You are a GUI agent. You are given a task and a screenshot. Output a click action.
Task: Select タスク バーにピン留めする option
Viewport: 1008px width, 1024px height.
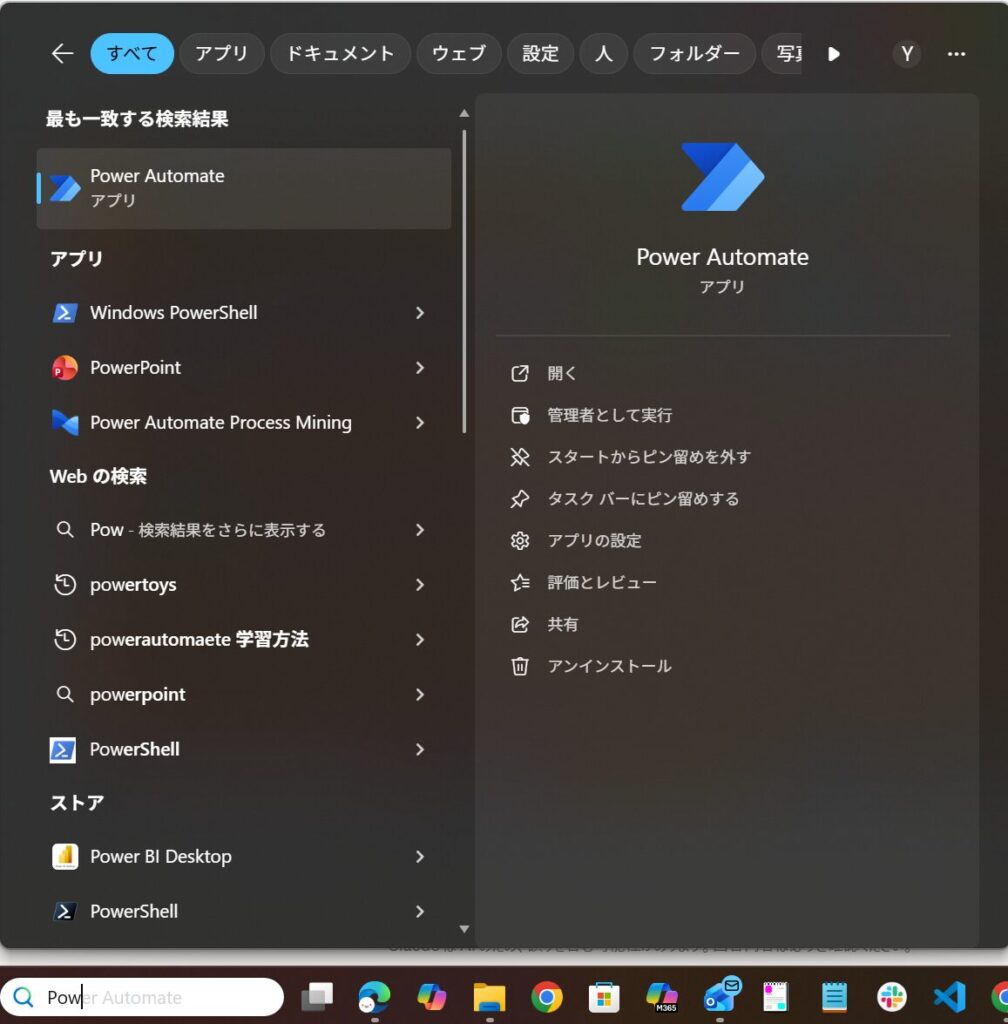tap(642, 499)
